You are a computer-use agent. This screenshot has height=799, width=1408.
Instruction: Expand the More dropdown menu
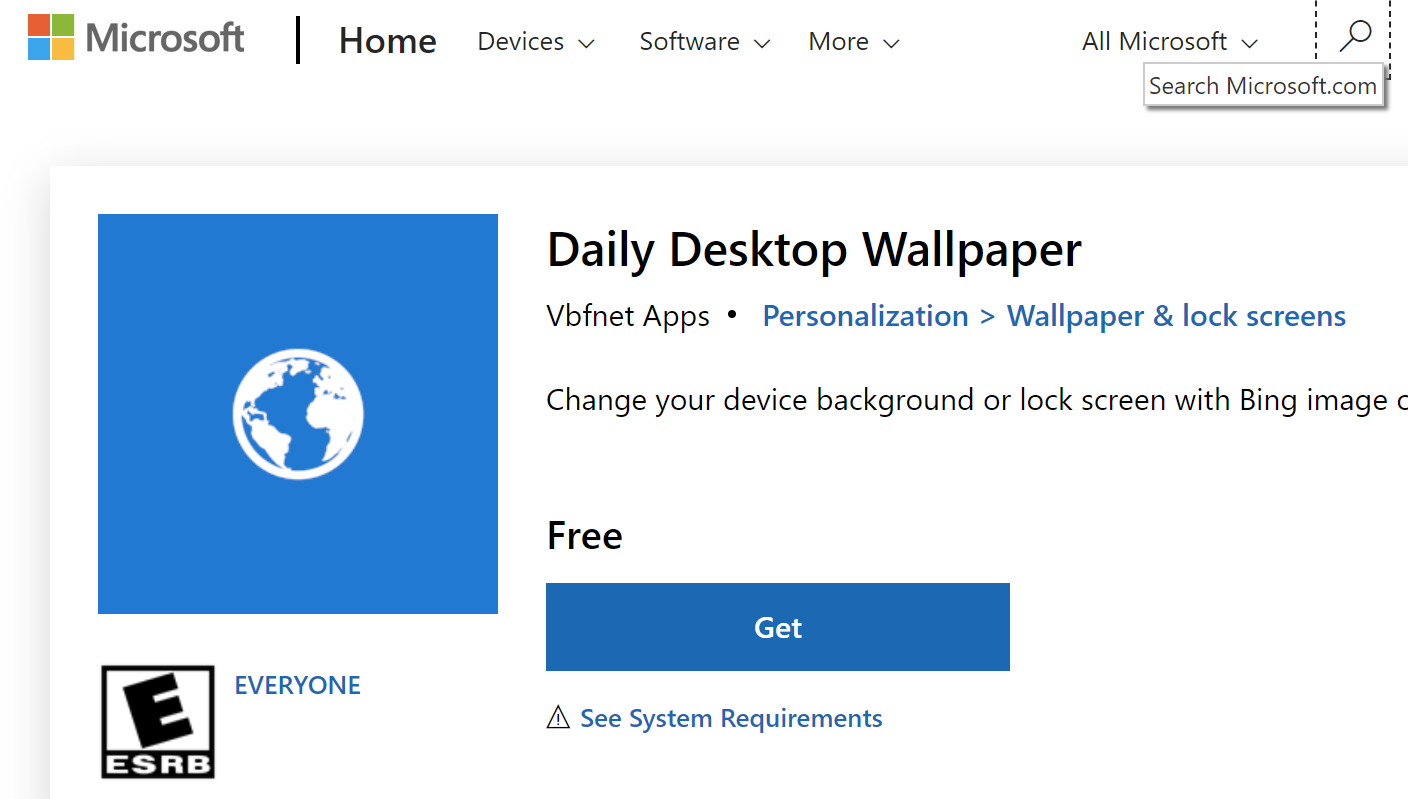coord(854,42)
